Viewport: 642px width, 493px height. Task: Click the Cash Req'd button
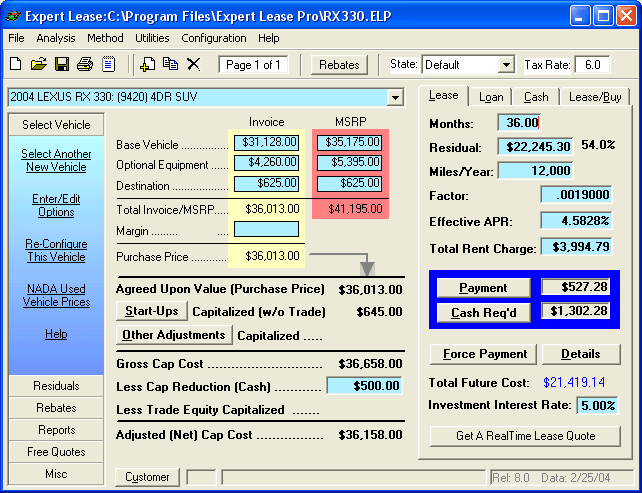pyautogui.click(x=483, y=312)
